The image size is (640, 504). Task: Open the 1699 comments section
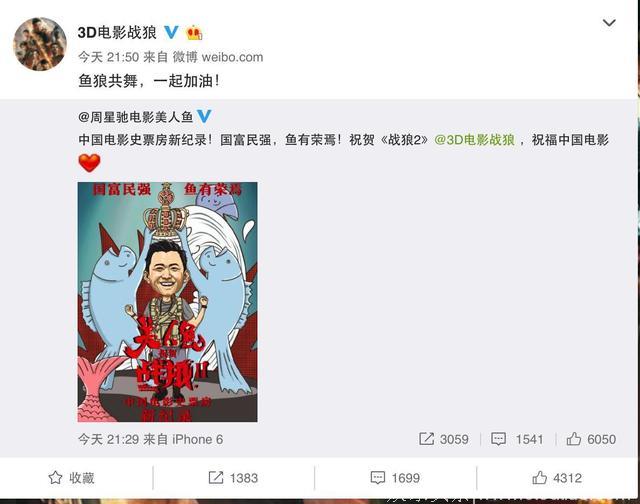(395, 477)
